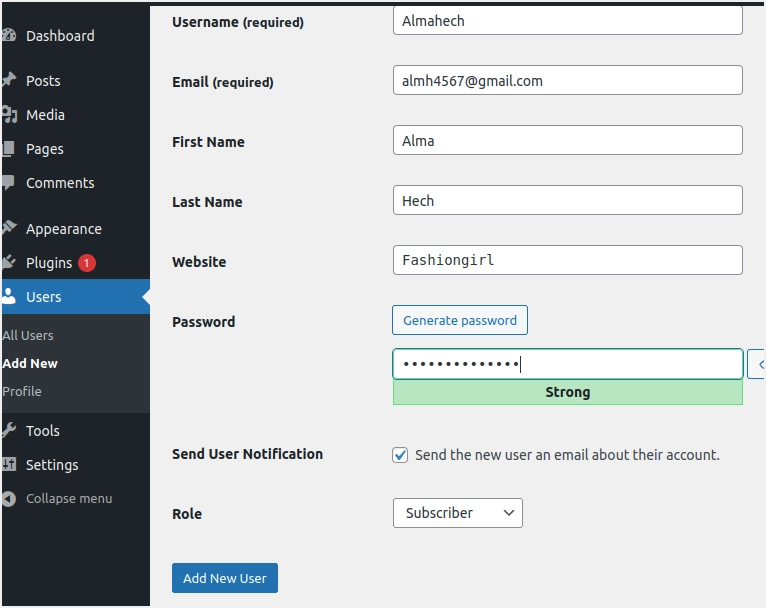Viewport: 766px width, 608px height.
Task: Focus the Email input field
Action: click(x=567, y=80)
